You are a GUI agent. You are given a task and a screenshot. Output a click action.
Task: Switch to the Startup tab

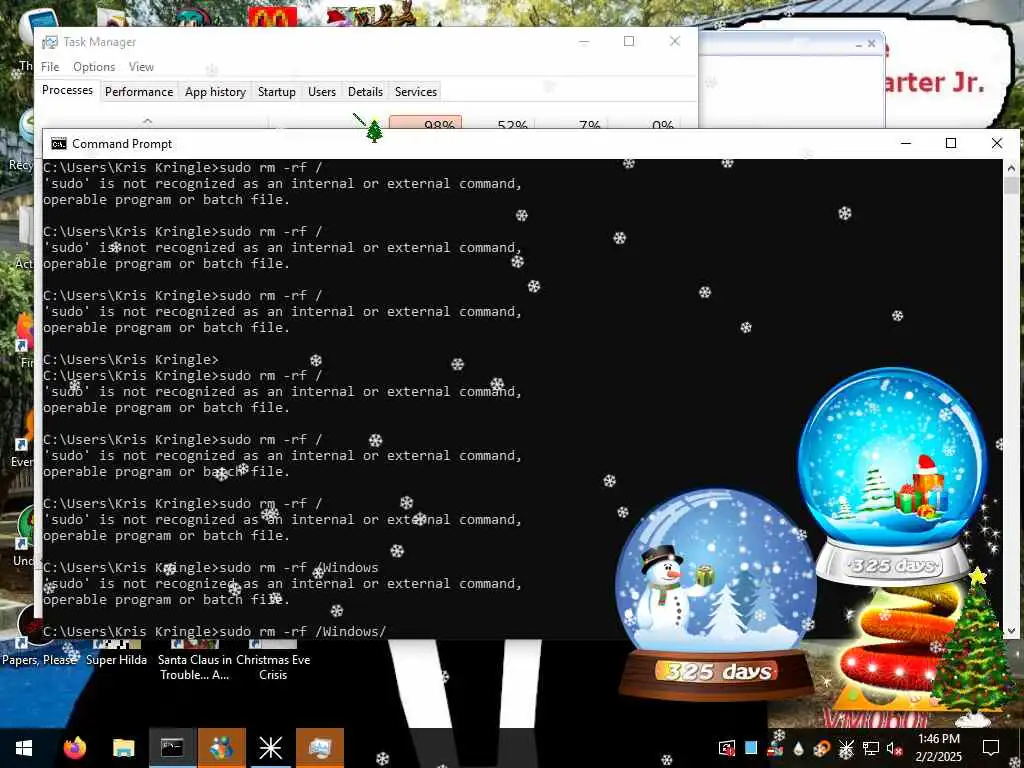(x=277, y=91)
